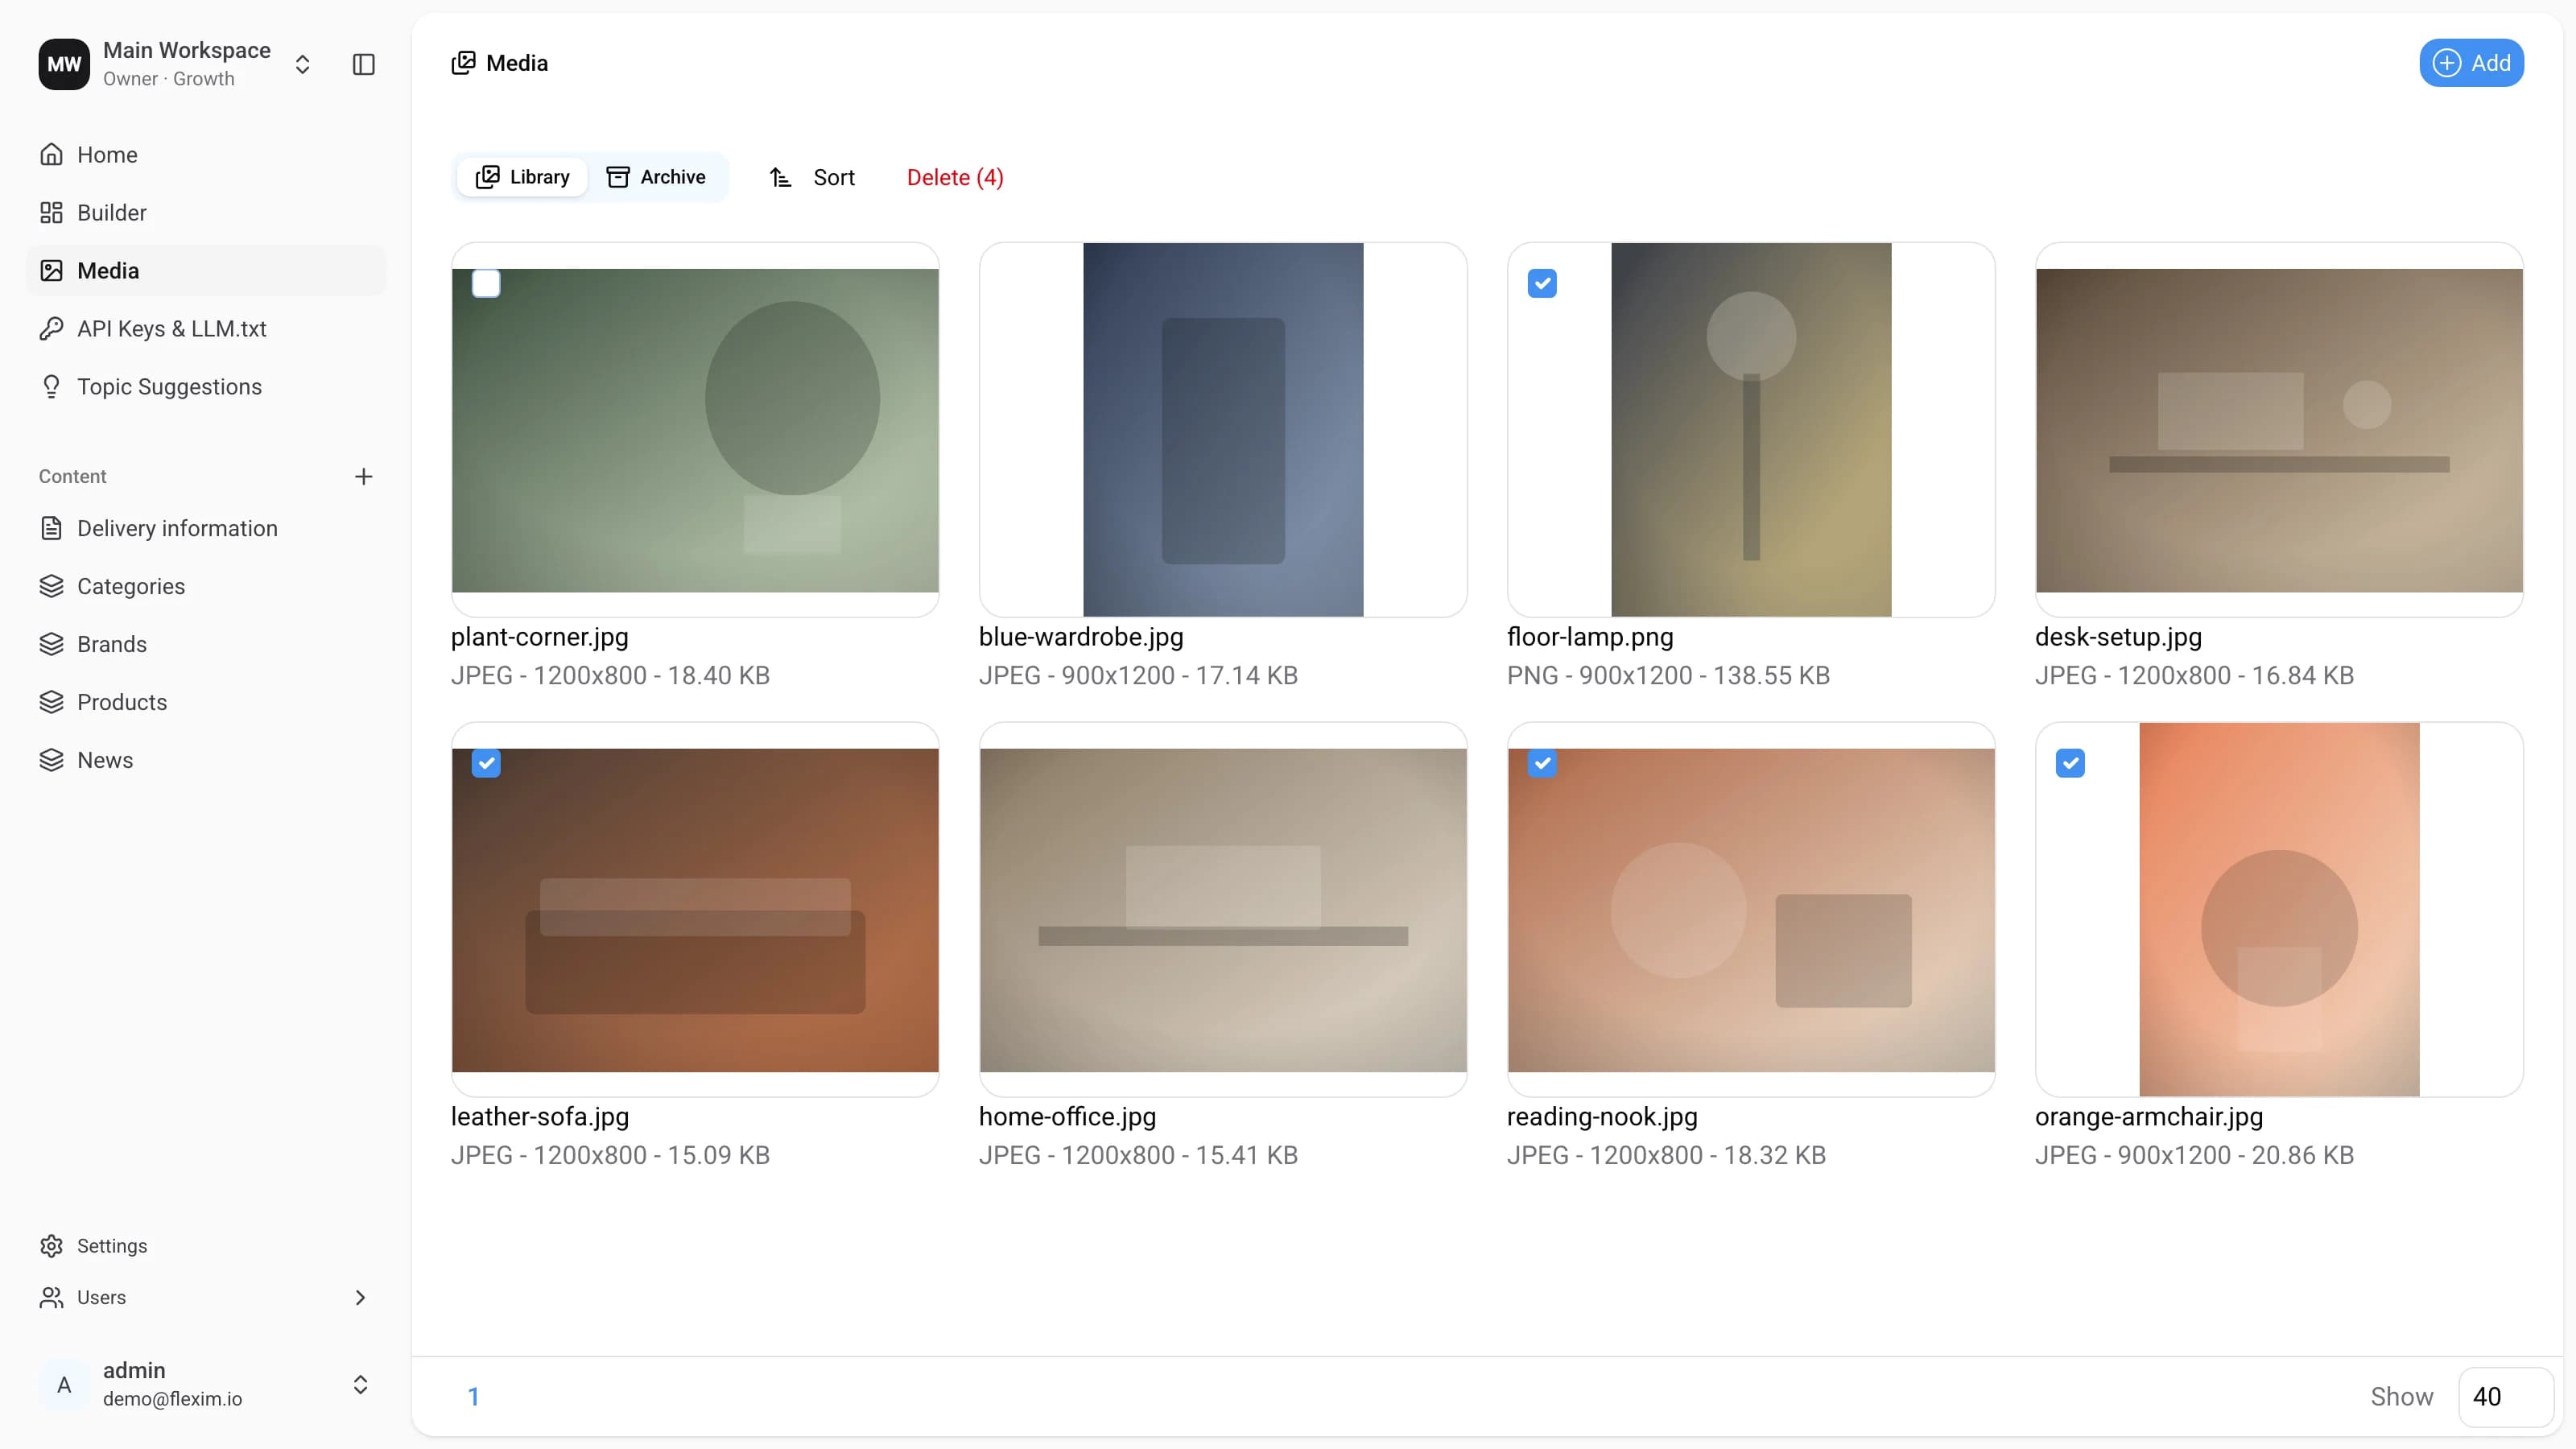This screenshot has width=2576, height=1449.
Task: Open Delivery information document icon
Action: [x=51, y=528]
